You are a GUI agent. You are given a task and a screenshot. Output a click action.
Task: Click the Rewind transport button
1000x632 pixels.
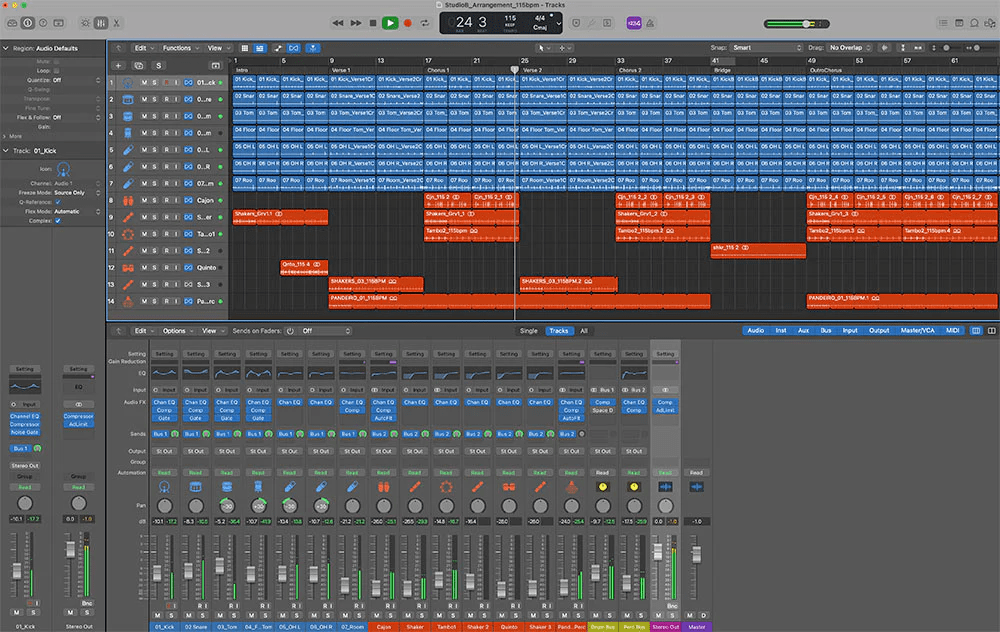[x=338, y=22]
